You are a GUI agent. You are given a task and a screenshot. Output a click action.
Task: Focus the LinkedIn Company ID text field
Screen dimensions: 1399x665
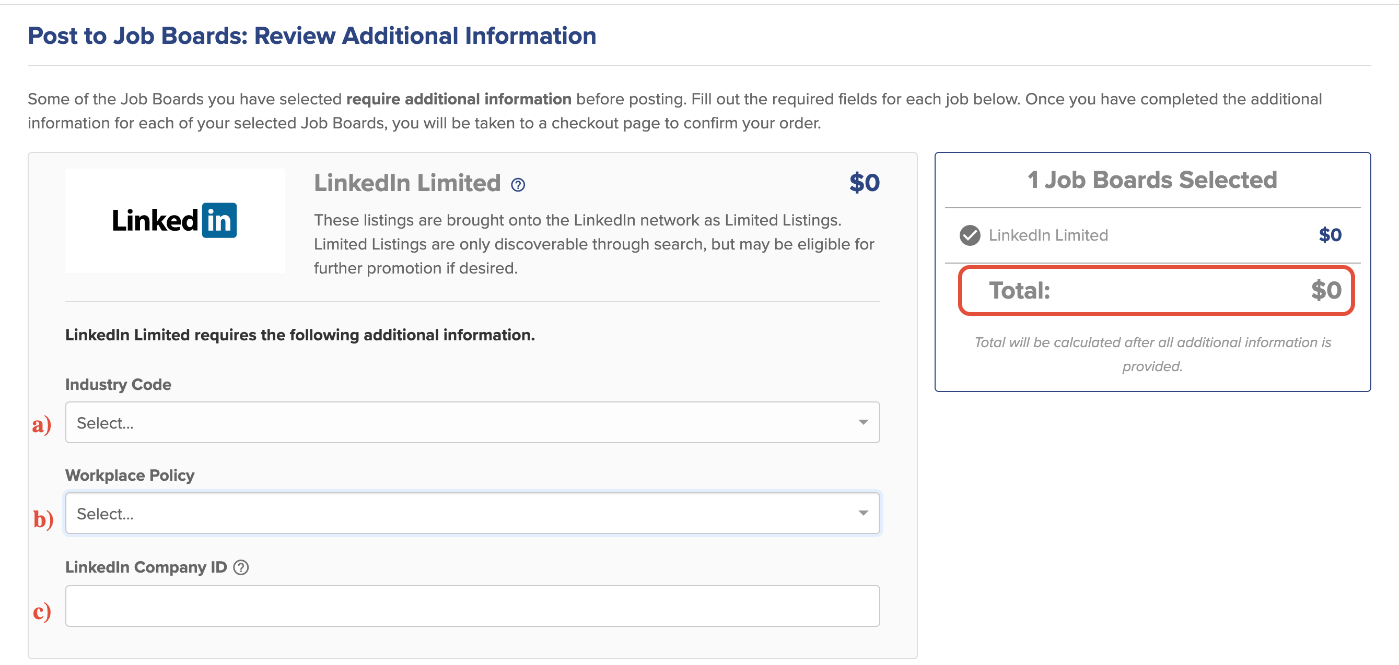pos(472,606)
